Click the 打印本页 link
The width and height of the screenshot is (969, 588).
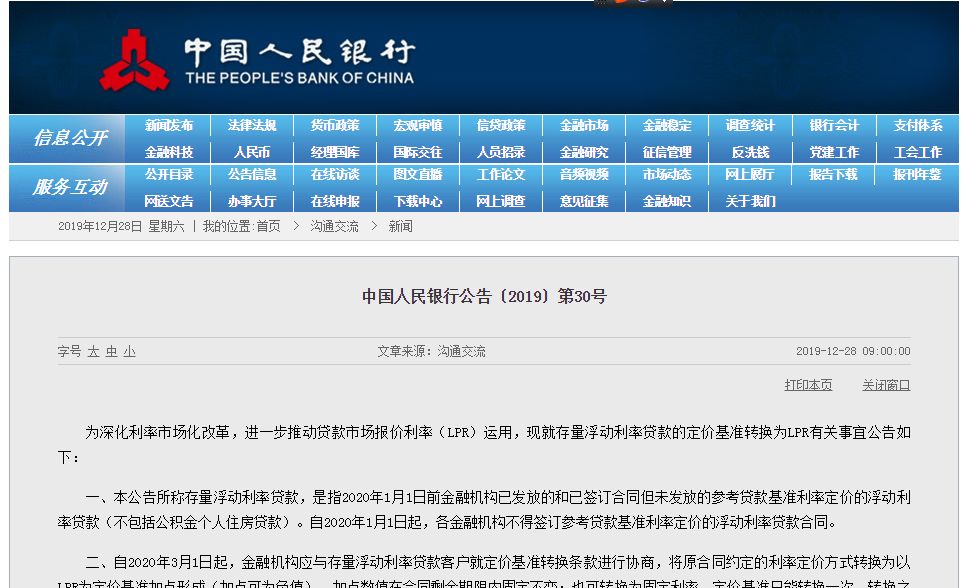pyautogui.click(x=808, y=385)
